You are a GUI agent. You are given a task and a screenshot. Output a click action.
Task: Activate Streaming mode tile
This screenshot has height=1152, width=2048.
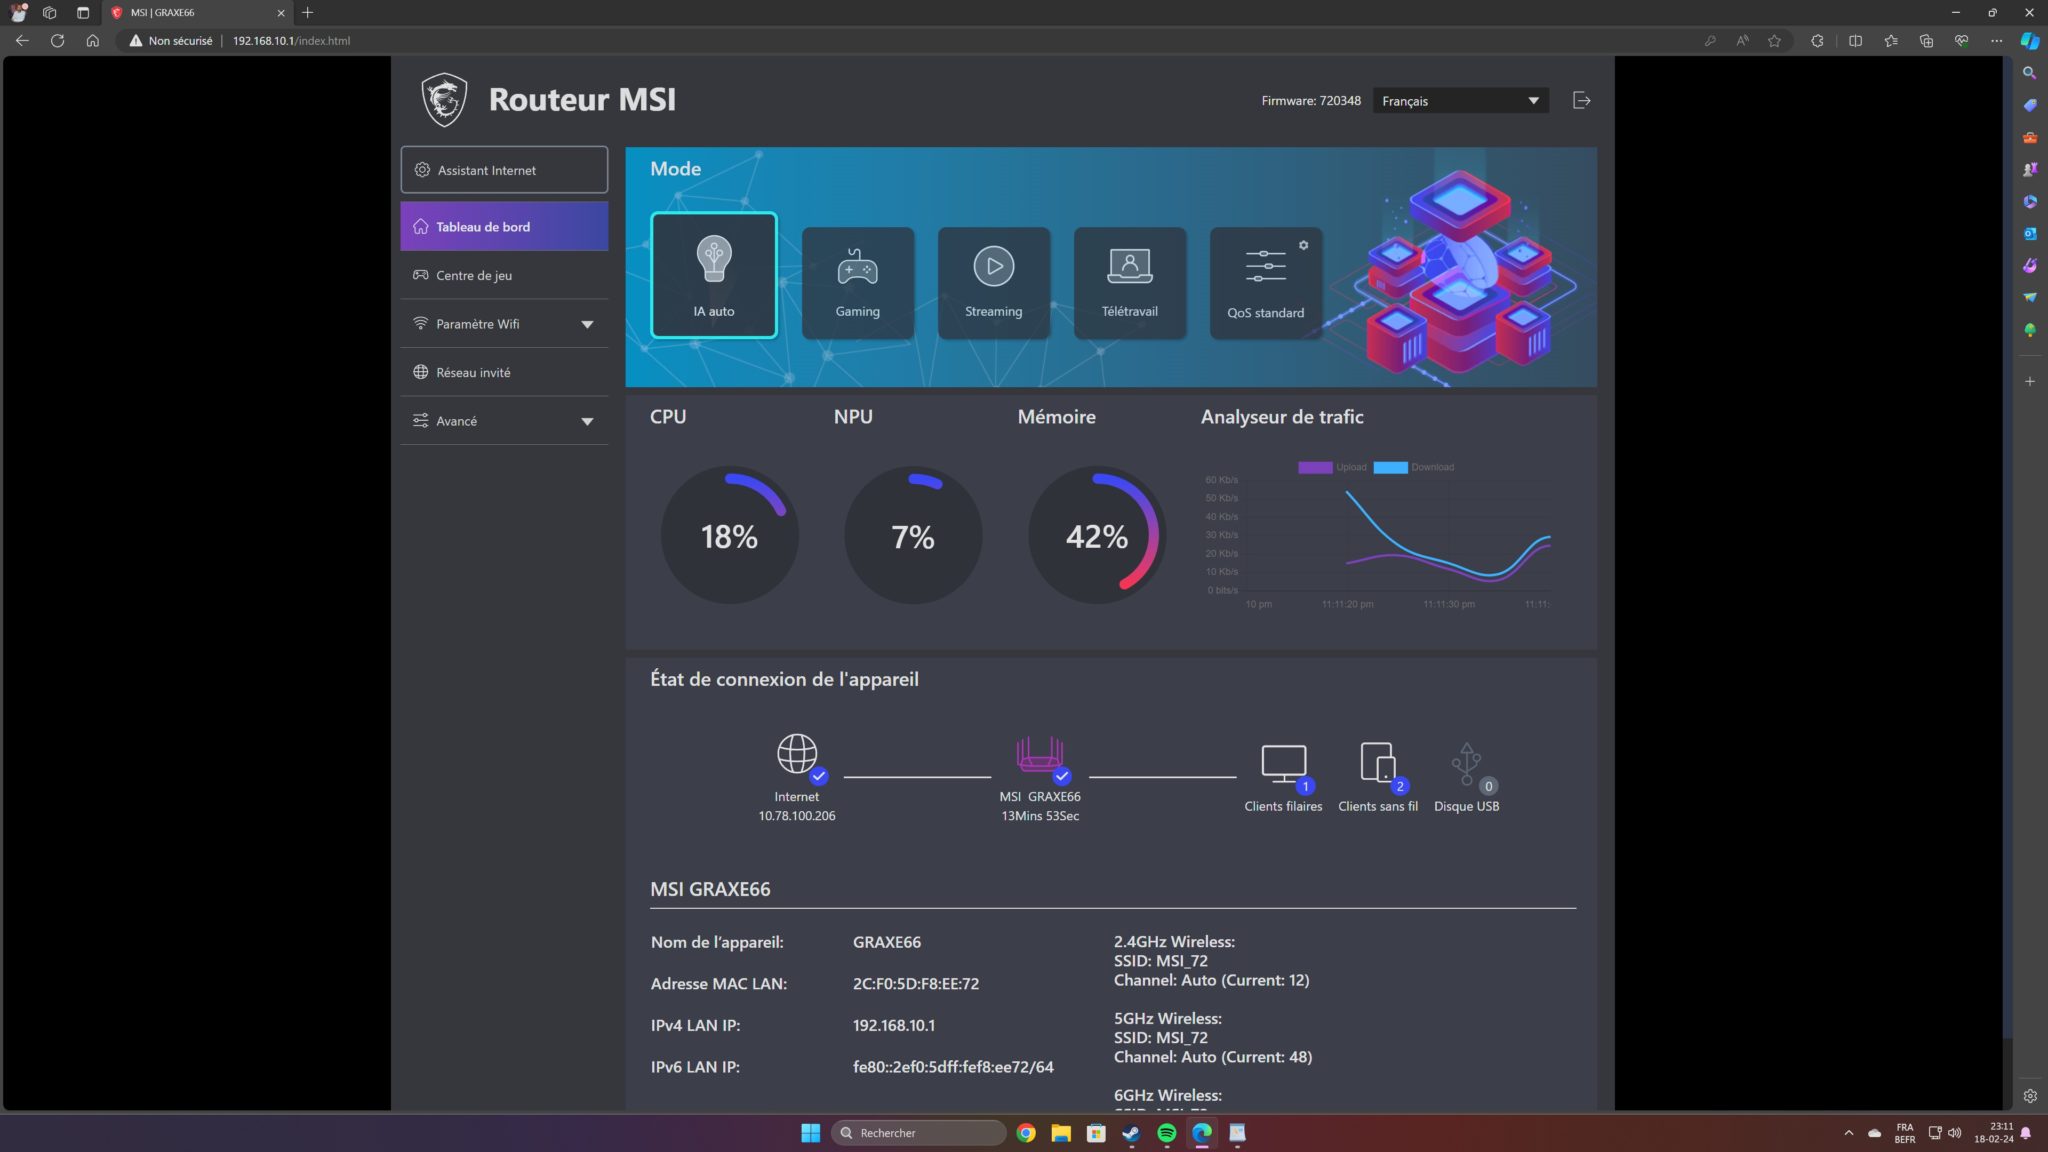993,283
